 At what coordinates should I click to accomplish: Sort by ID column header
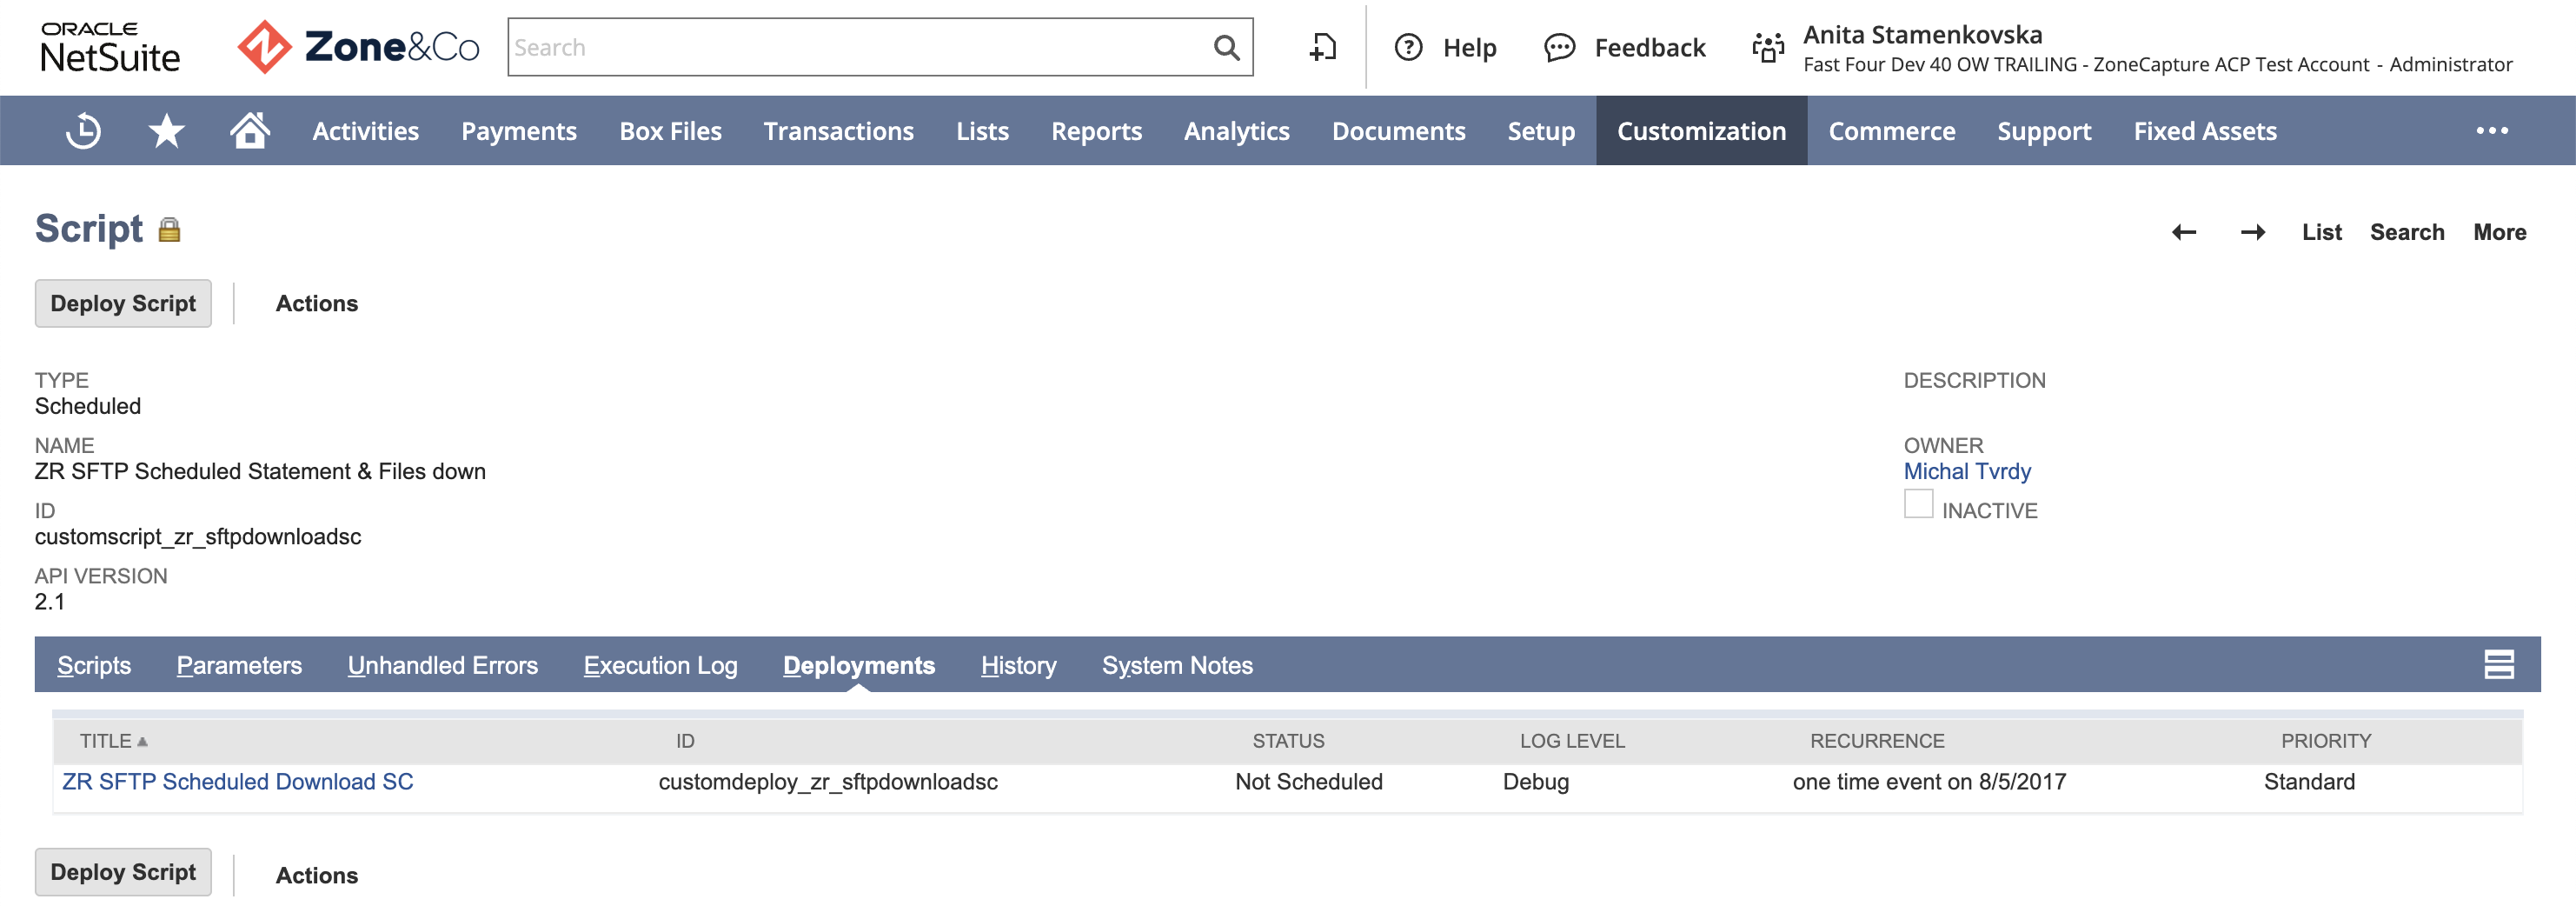point(685,741)
